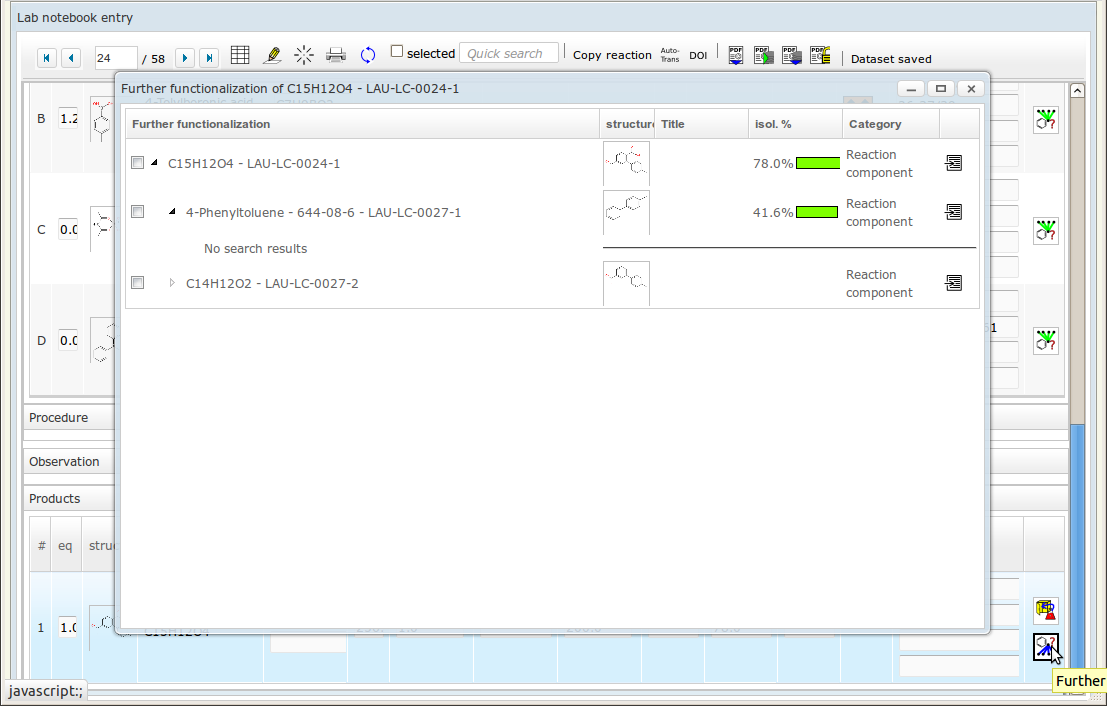Screen dimensions: 1107x706
Task: Collapse the C15H12O4 root tree node
Action: [x=154, y=163]
